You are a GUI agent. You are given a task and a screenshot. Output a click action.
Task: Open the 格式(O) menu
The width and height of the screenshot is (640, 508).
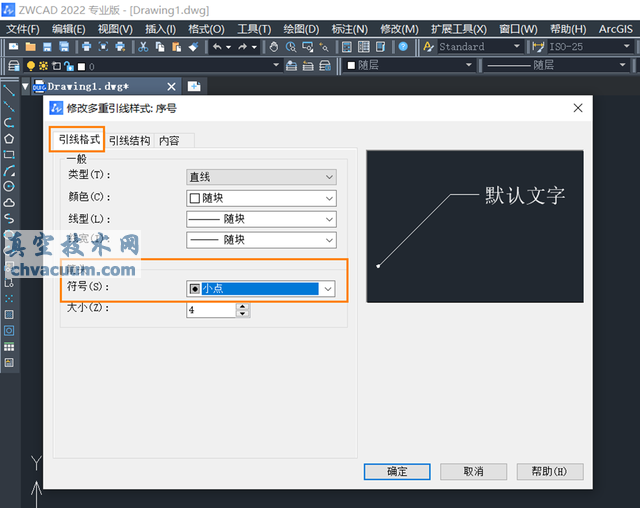pos(205,29)
